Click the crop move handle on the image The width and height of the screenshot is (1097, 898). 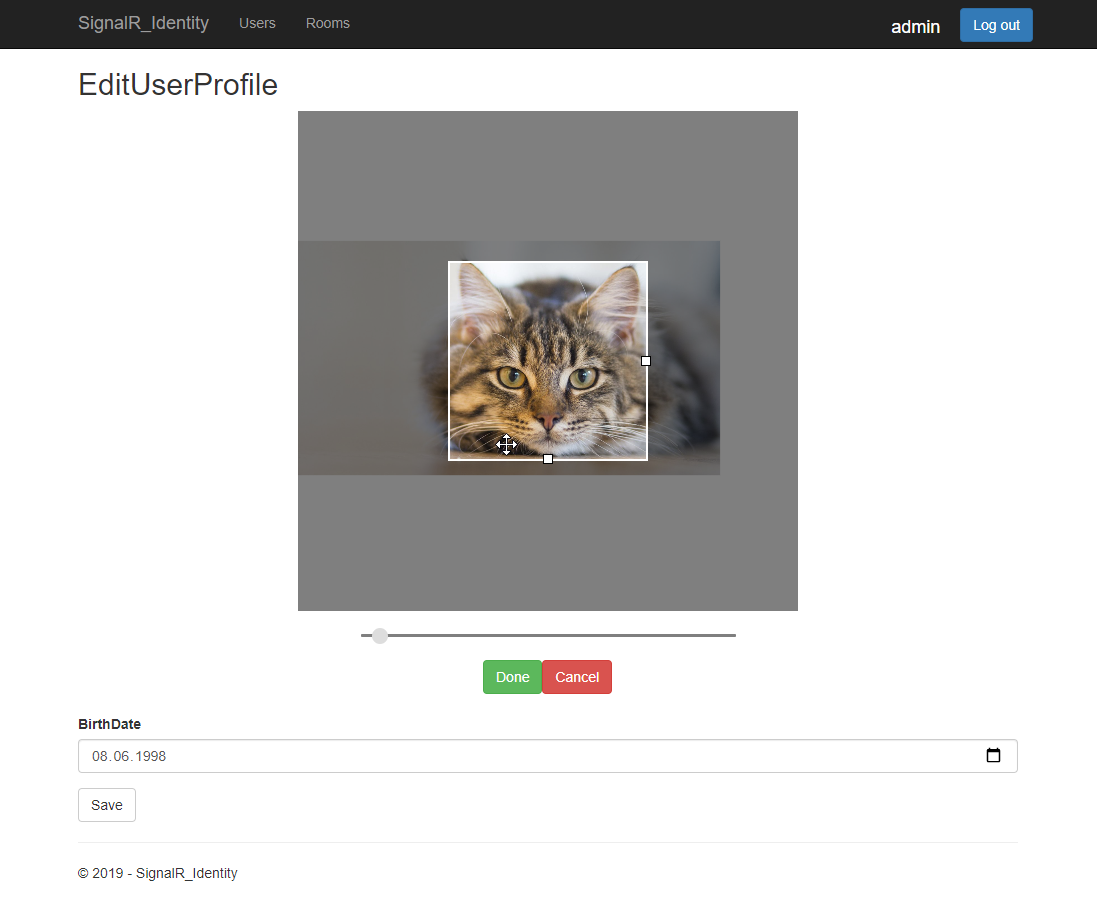pyautogui.click(x=506, y=445)
